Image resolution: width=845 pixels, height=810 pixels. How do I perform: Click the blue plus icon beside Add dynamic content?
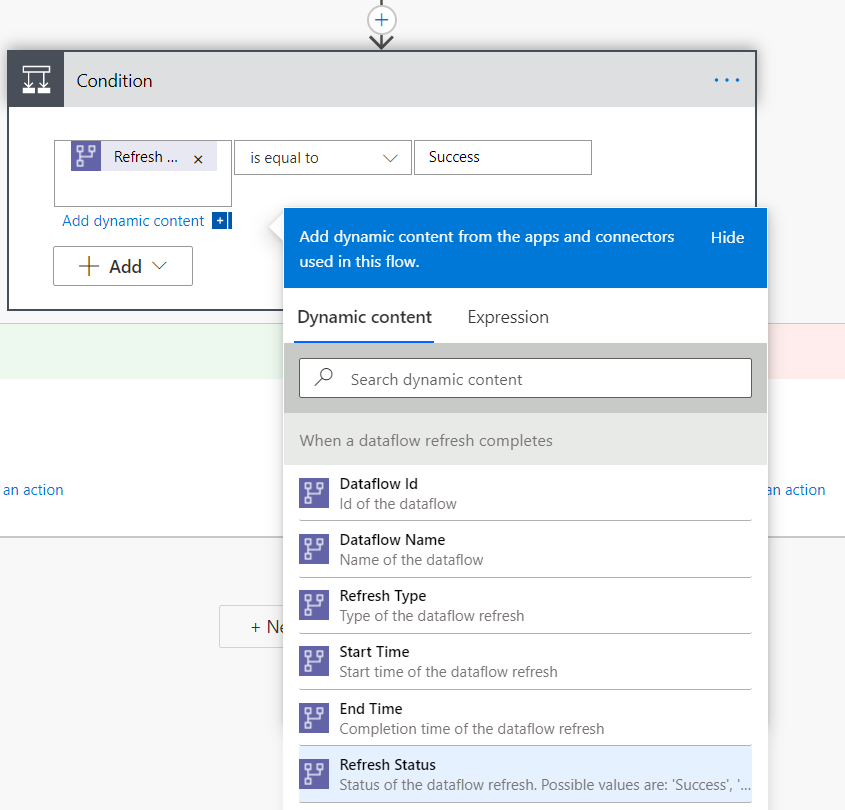point(220,220)
